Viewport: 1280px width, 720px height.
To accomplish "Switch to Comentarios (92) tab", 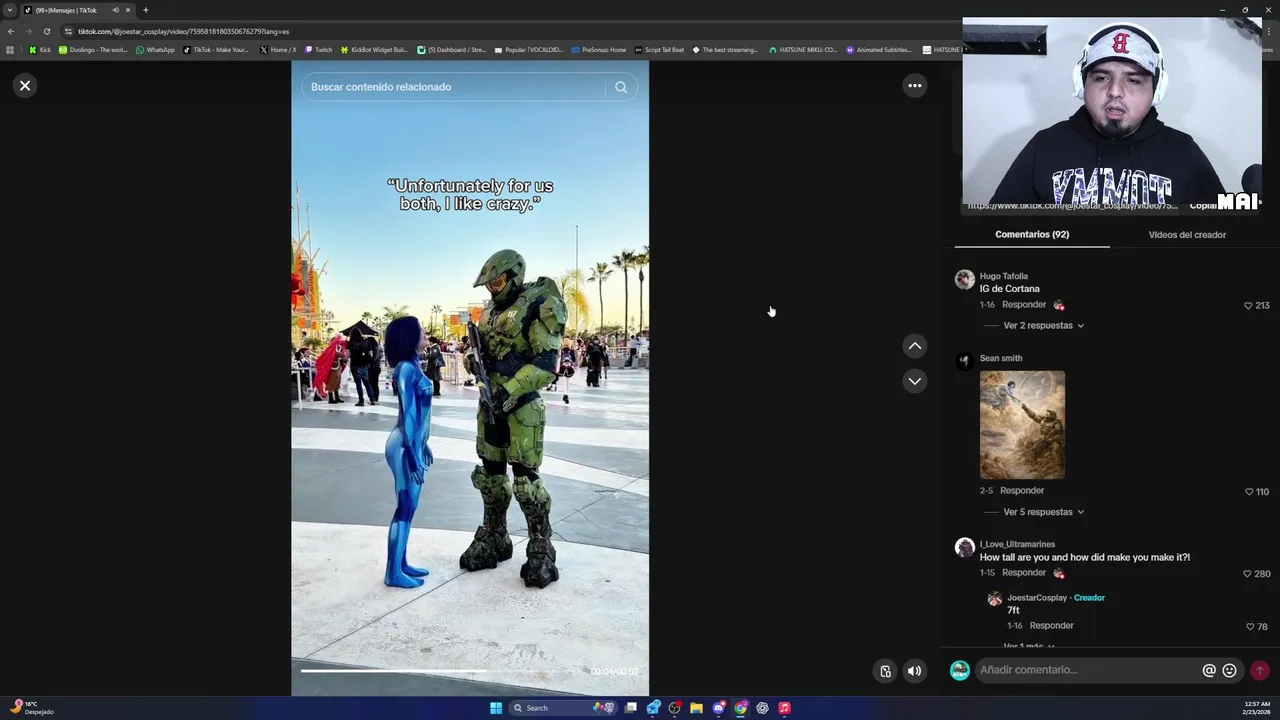I will point(1032,235).
